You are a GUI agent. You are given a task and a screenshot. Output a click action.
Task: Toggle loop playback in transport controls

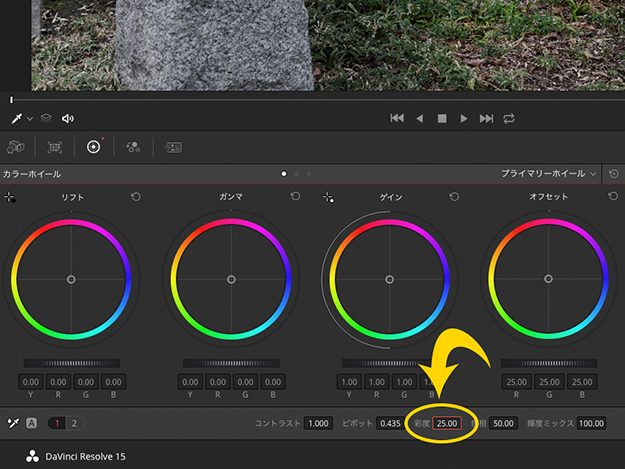(511, 118)
